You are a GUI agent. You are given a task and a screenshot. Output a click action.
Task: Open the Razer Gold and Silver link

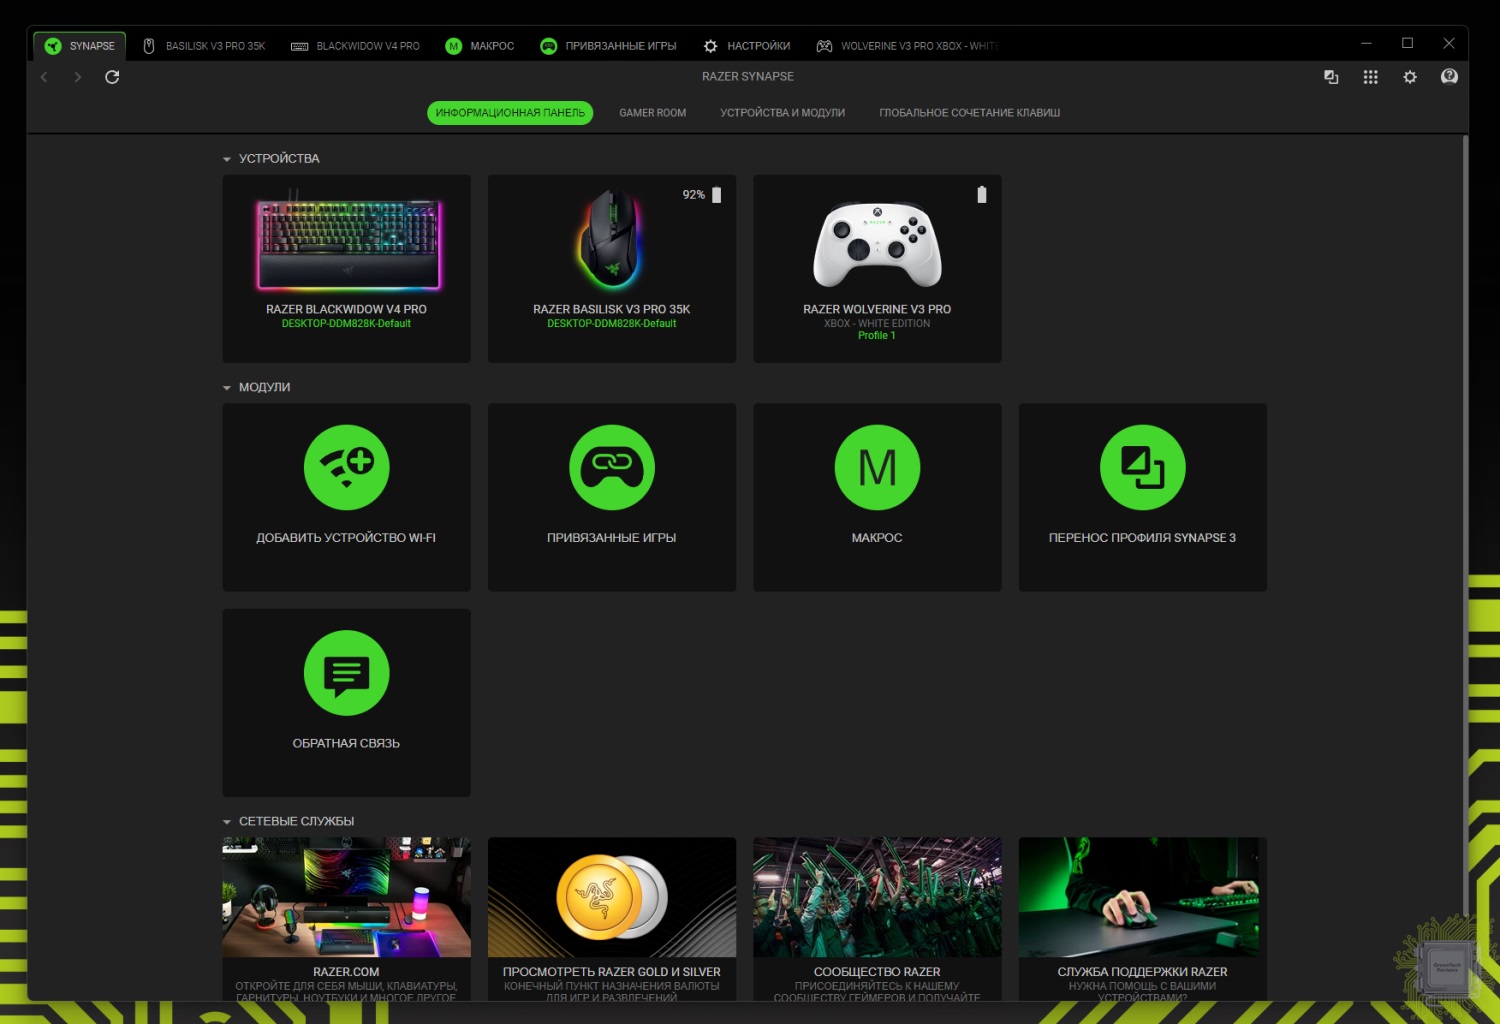pos(611,917)
